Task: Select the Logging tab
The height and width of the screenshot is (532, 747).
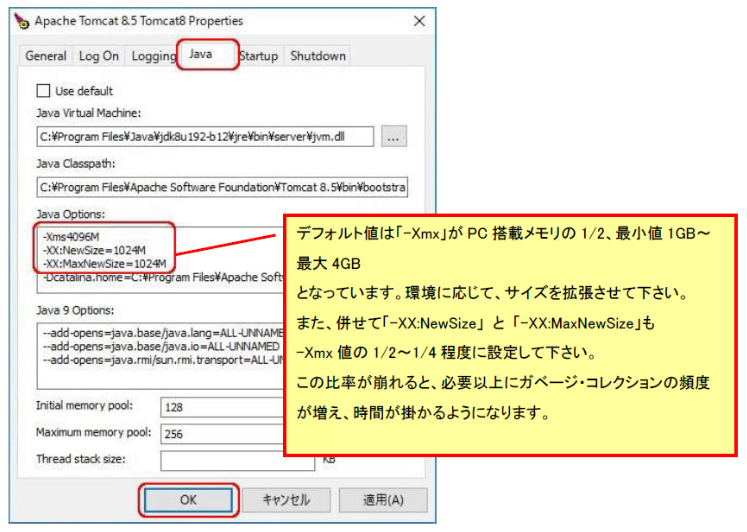Action: 153,57
